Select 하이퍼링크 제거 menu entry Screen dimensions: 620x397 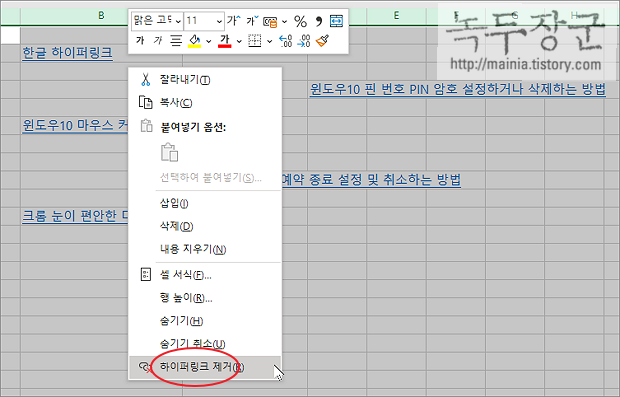pos(205,367)
